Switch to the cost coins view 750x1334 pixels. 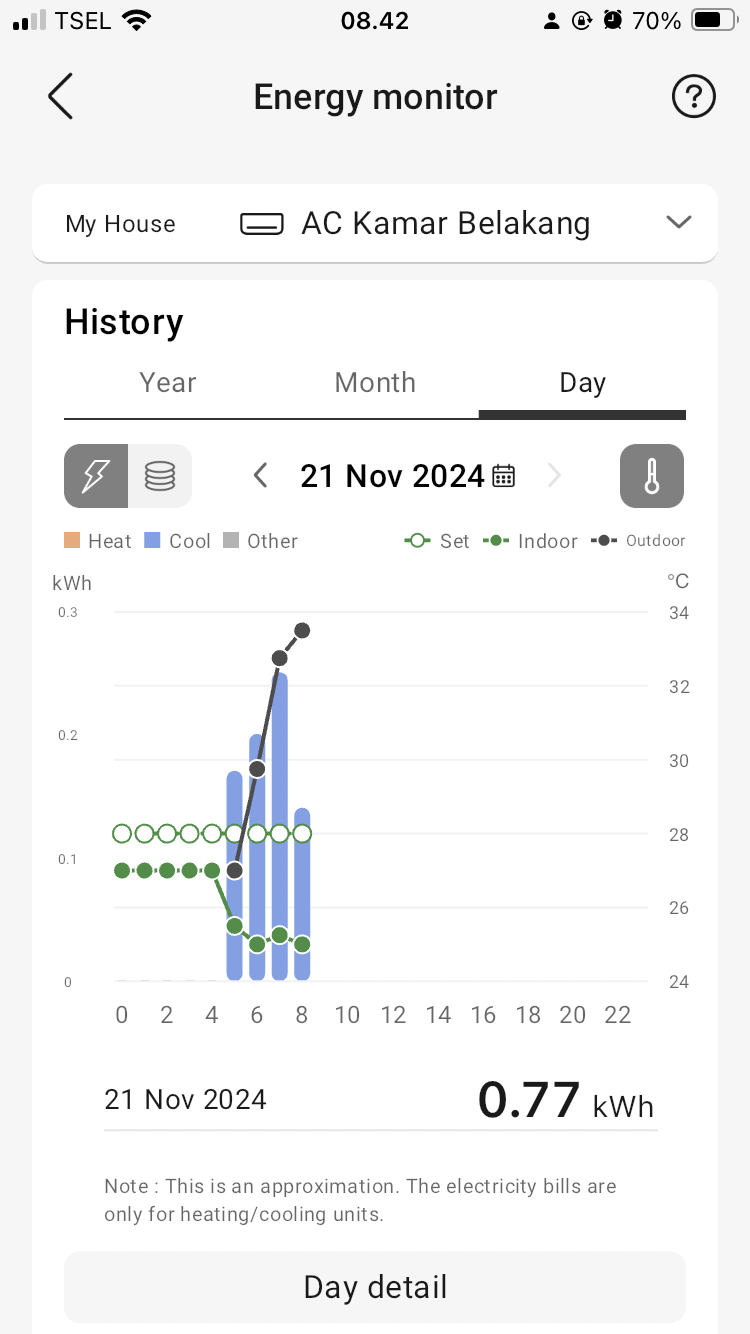(160, 476)
